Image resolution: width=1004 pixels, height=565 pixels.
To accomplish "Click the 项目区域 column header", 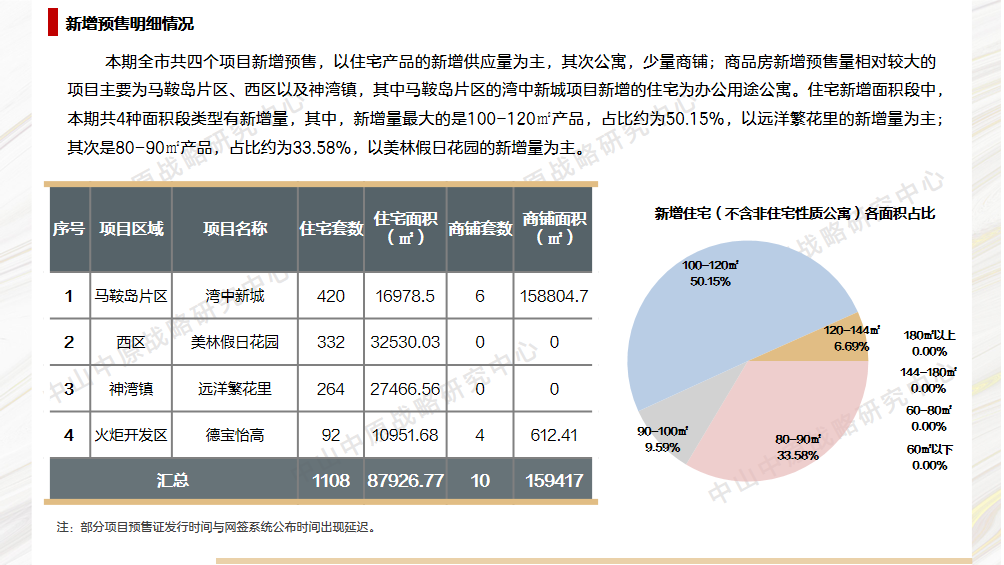I will 131,229.
